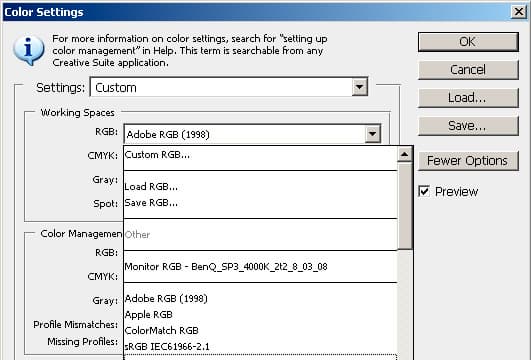Click the dropdown list scroll up arrow
The image size is (531, 360).
point(405,155)
